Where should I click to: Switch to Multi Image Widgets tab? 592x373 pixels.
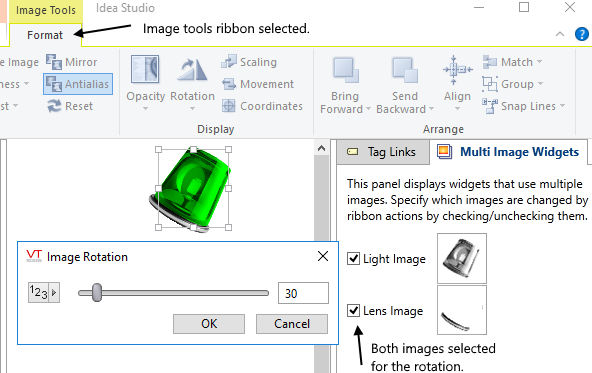pyautogui.click(x=508, y=152)
